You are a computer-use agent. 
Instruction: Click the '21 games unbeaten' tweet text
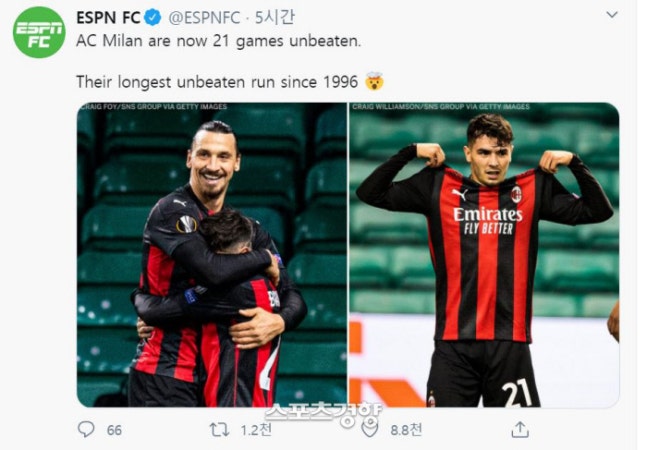pyautogui.click(x=219, y=41)
